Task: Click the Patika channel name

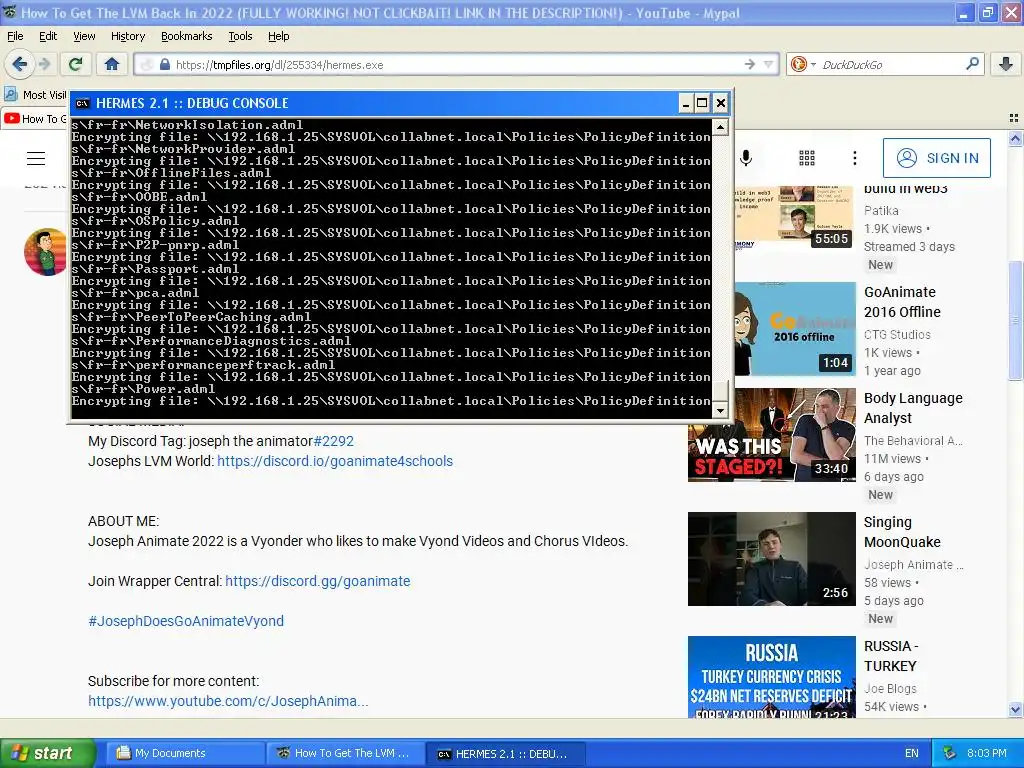Action: tap(881, 211)
